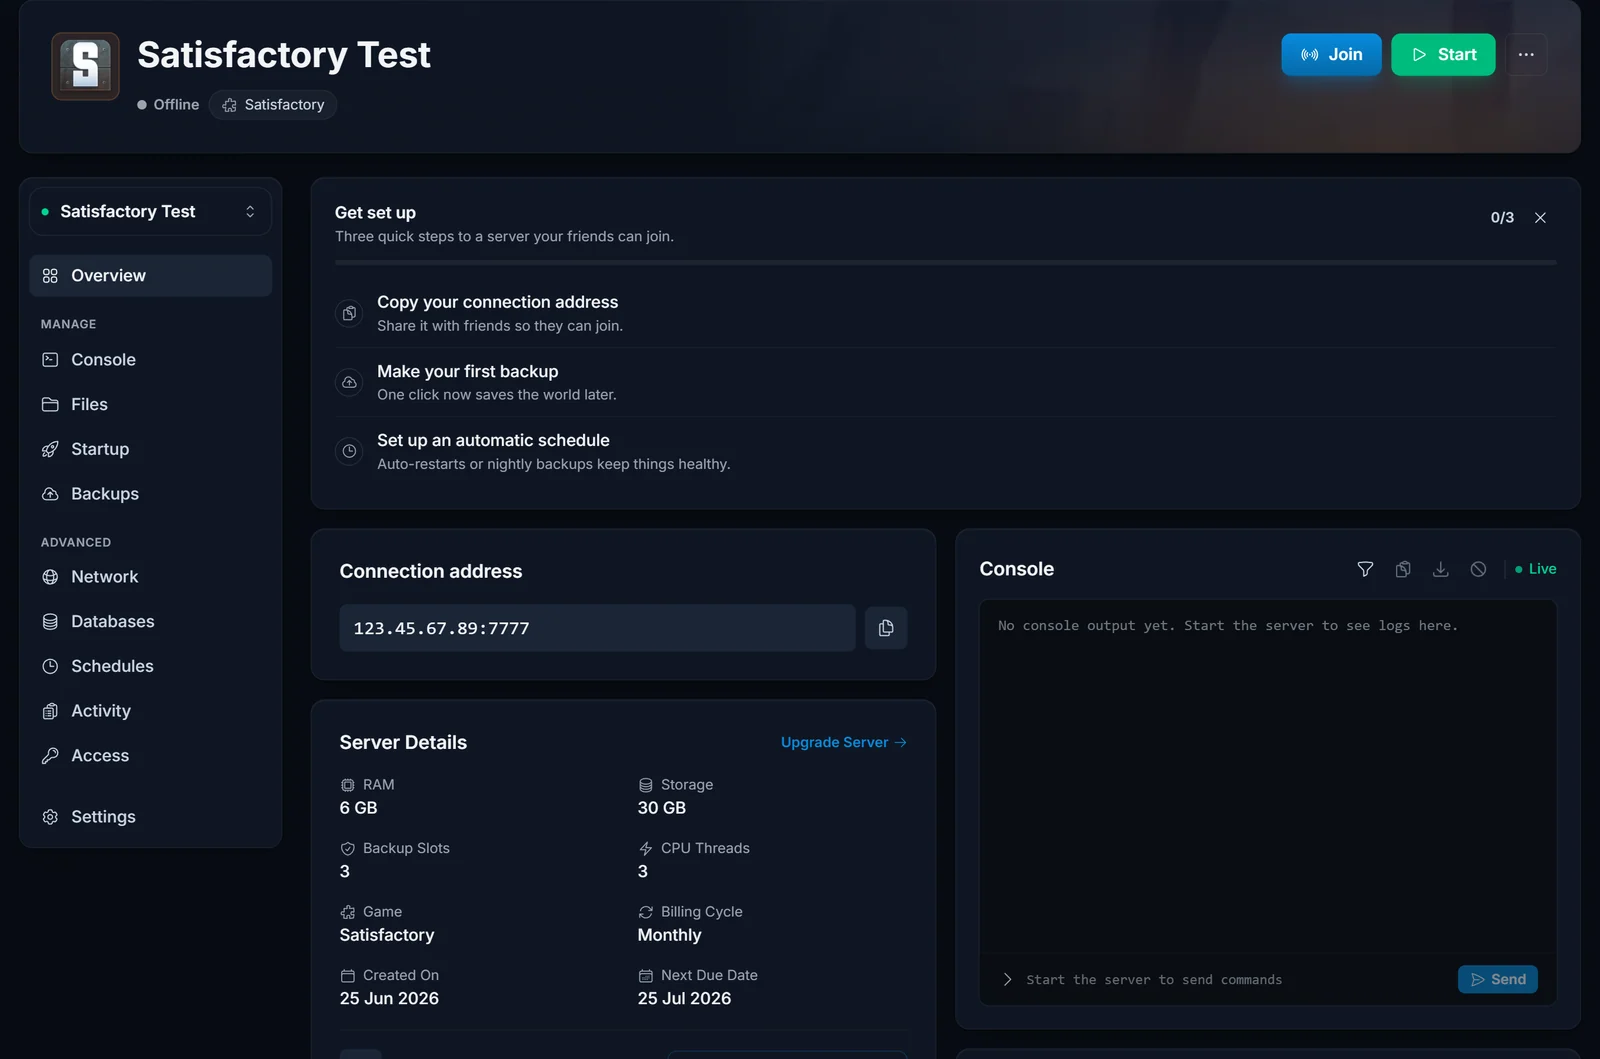The image size is (1600, 1059).
Task: Download console logs
Action: pyautogui.click(x=1440, y=569)
